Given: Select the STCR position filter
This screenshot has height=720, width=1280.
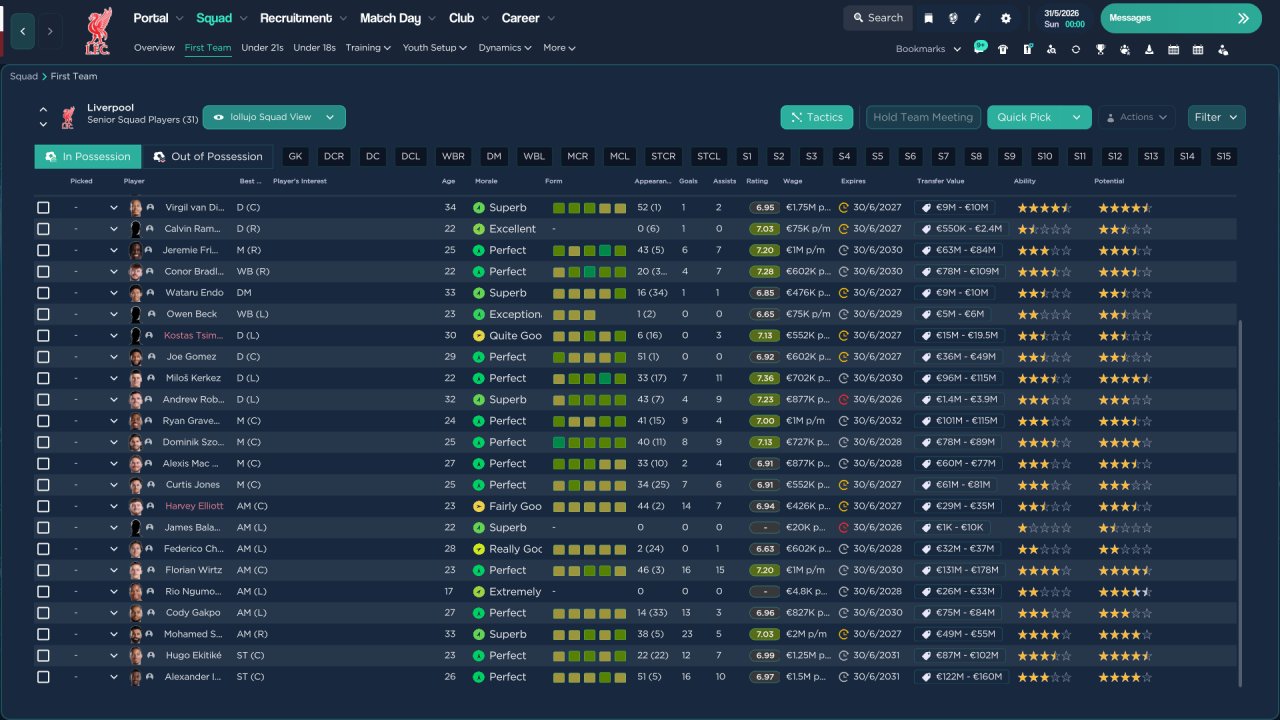Looking at the screenshot, I should 663,156.
